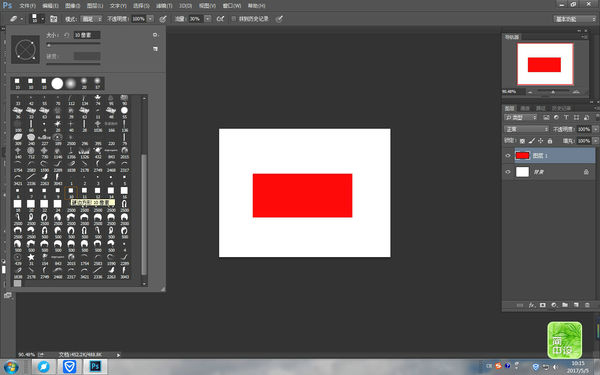Screen dimensions: 600x375
Task: Open the Brush Preset picker dropdown arrow
Action: pos(42,18)
